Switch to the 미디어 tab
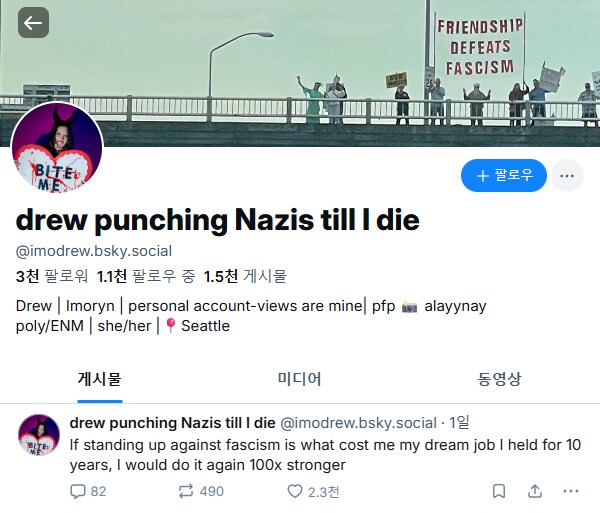 (x=299, y=379)
